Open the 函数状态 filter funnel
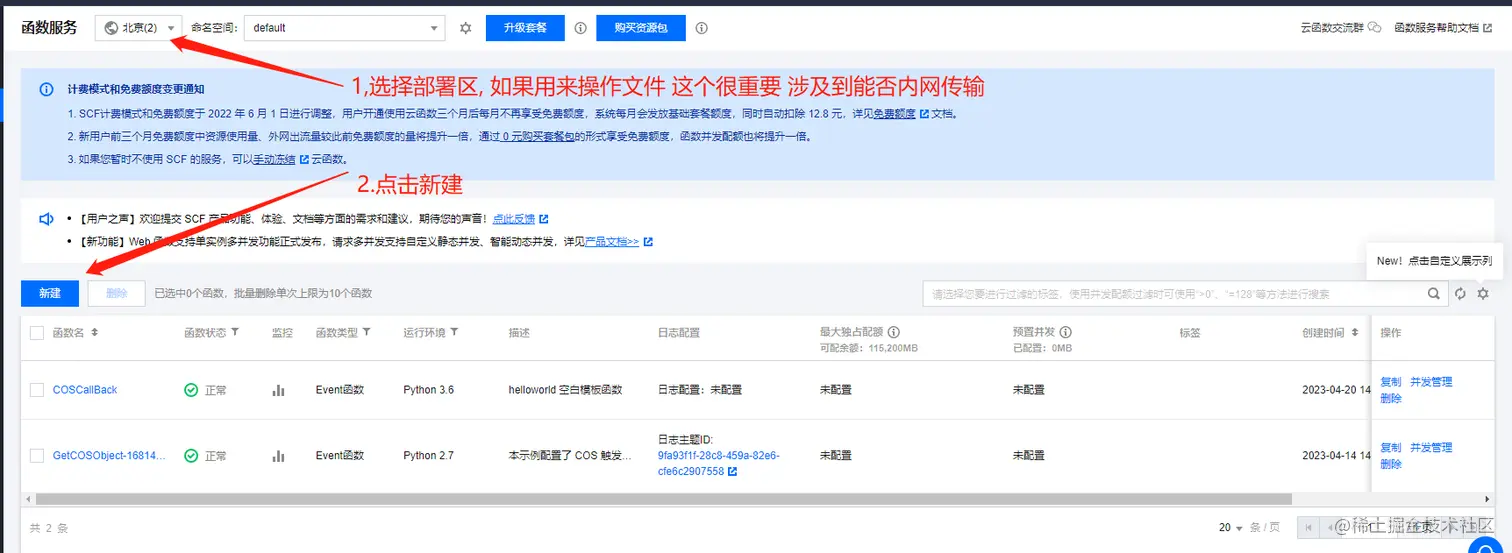This screenshot has width=1512, height=553. pos(235,332)
